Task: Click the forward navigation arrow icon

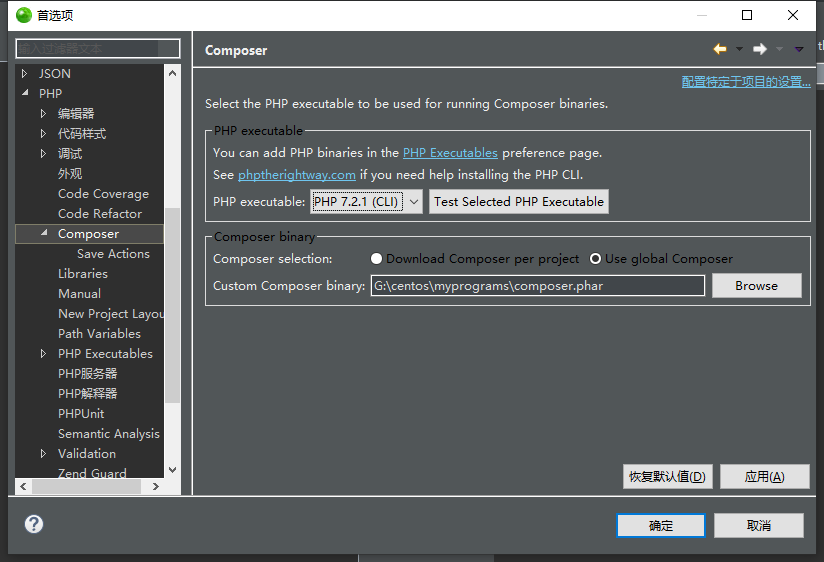Action: coord(760,49)
